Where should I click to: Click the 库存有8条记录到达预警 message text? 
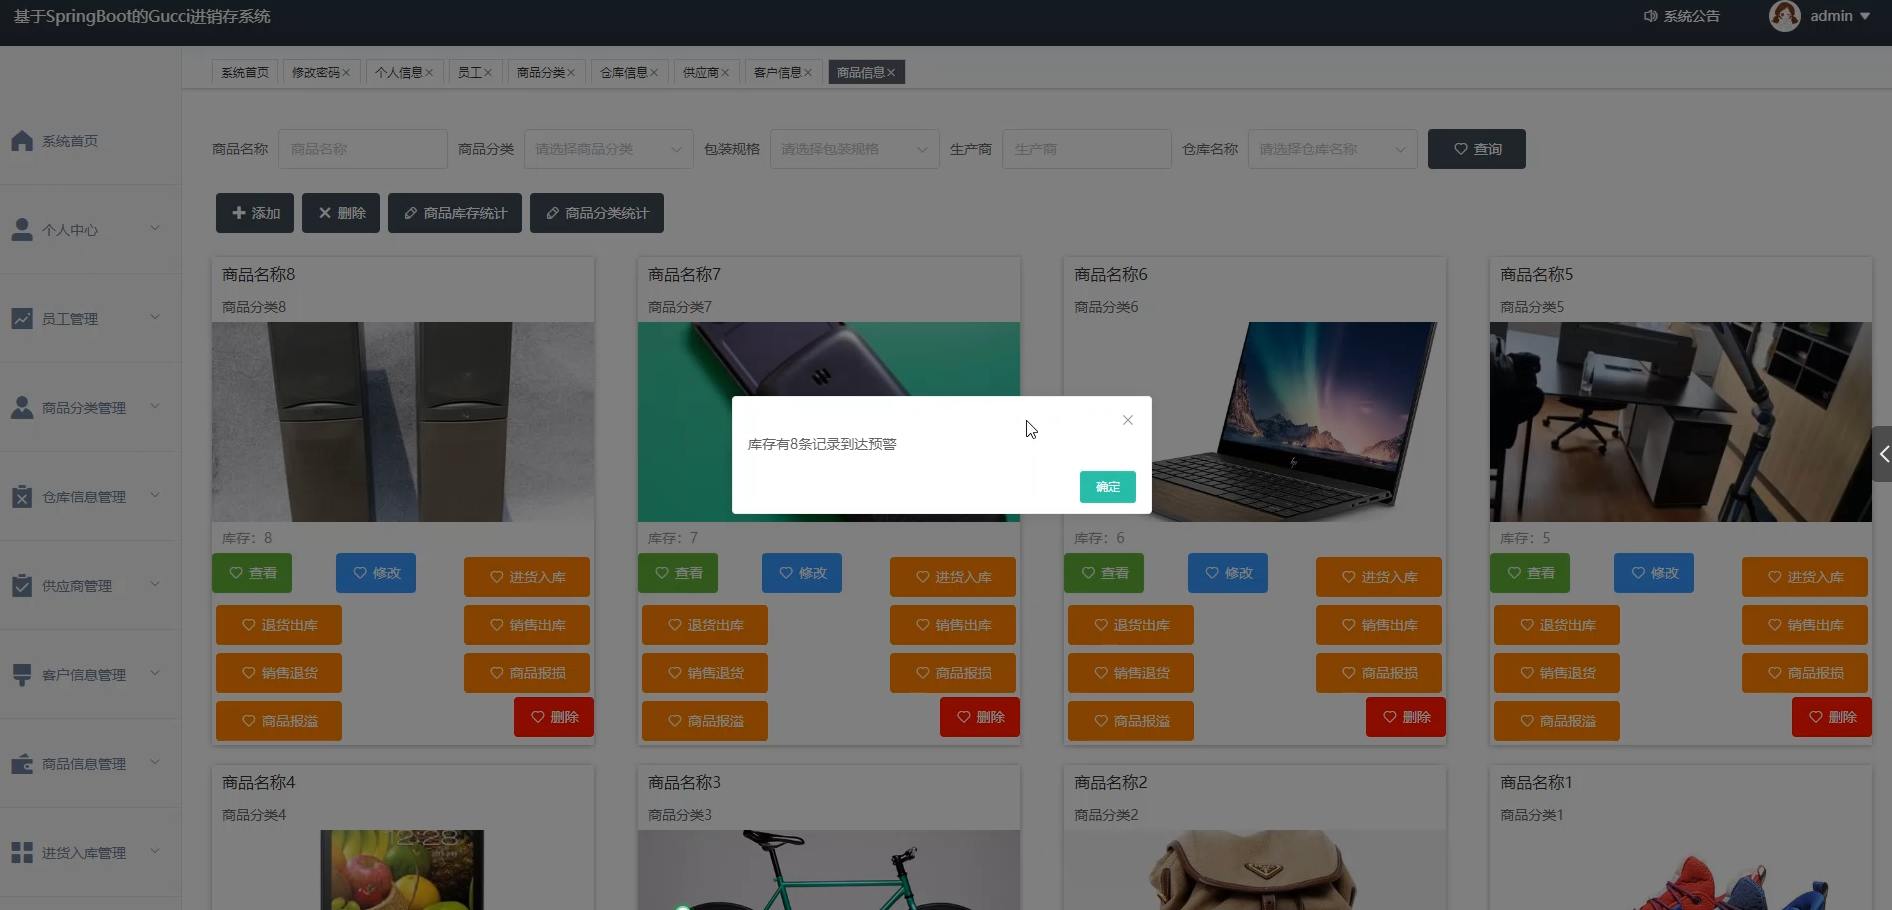point(822,444)
